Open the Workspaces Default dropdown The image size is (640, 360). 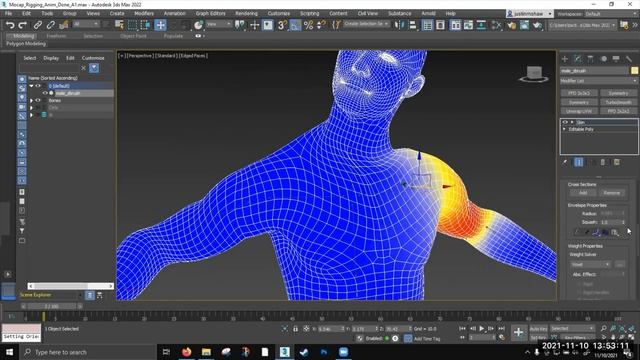pyautogui.click(x=611, y=14)
